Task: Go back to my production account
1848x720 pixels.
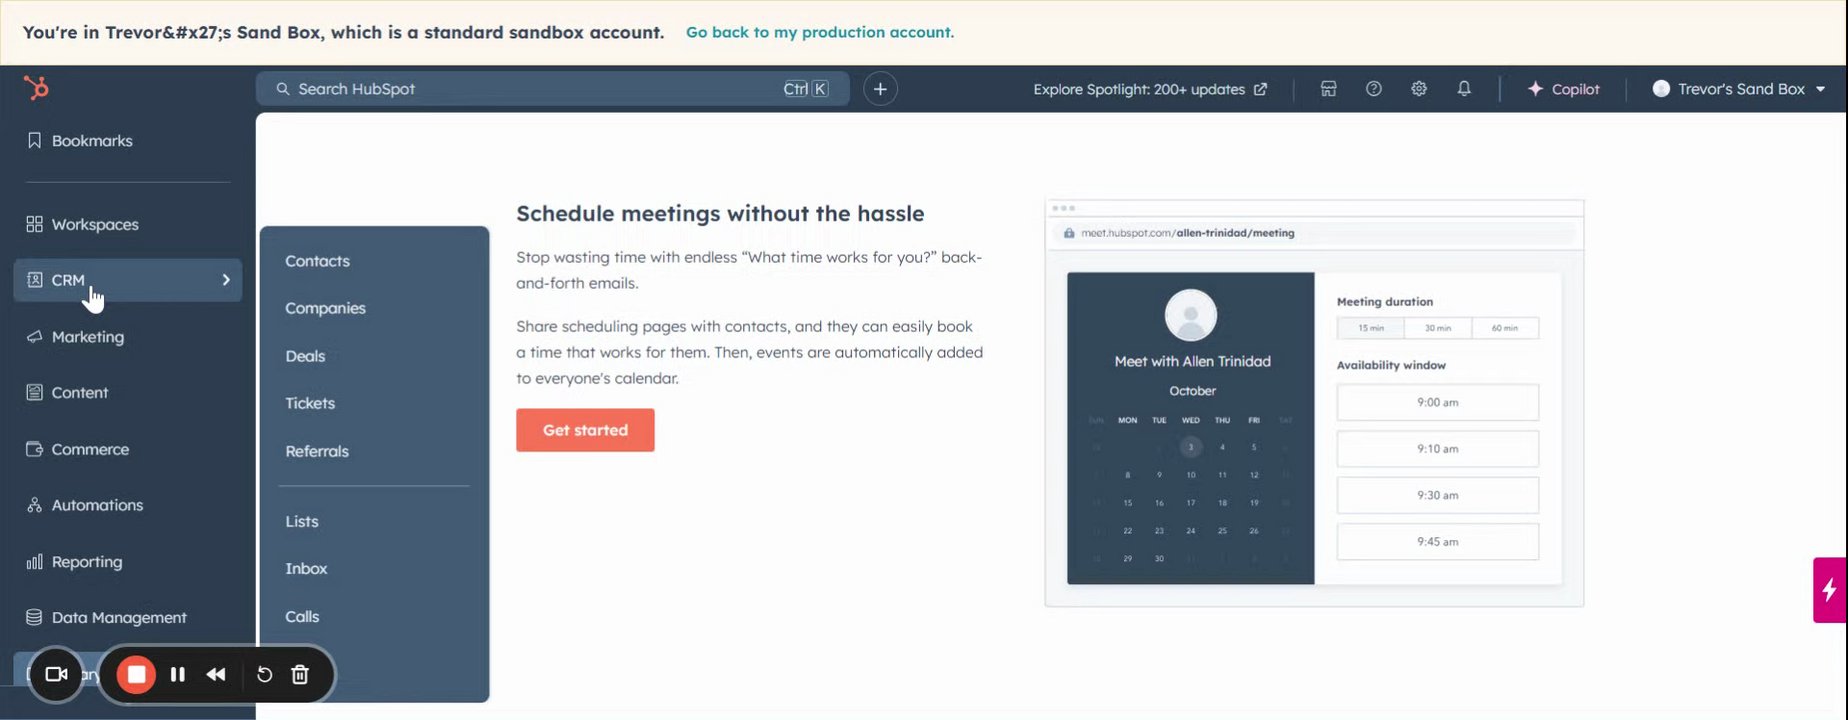Action: point(820,32)
